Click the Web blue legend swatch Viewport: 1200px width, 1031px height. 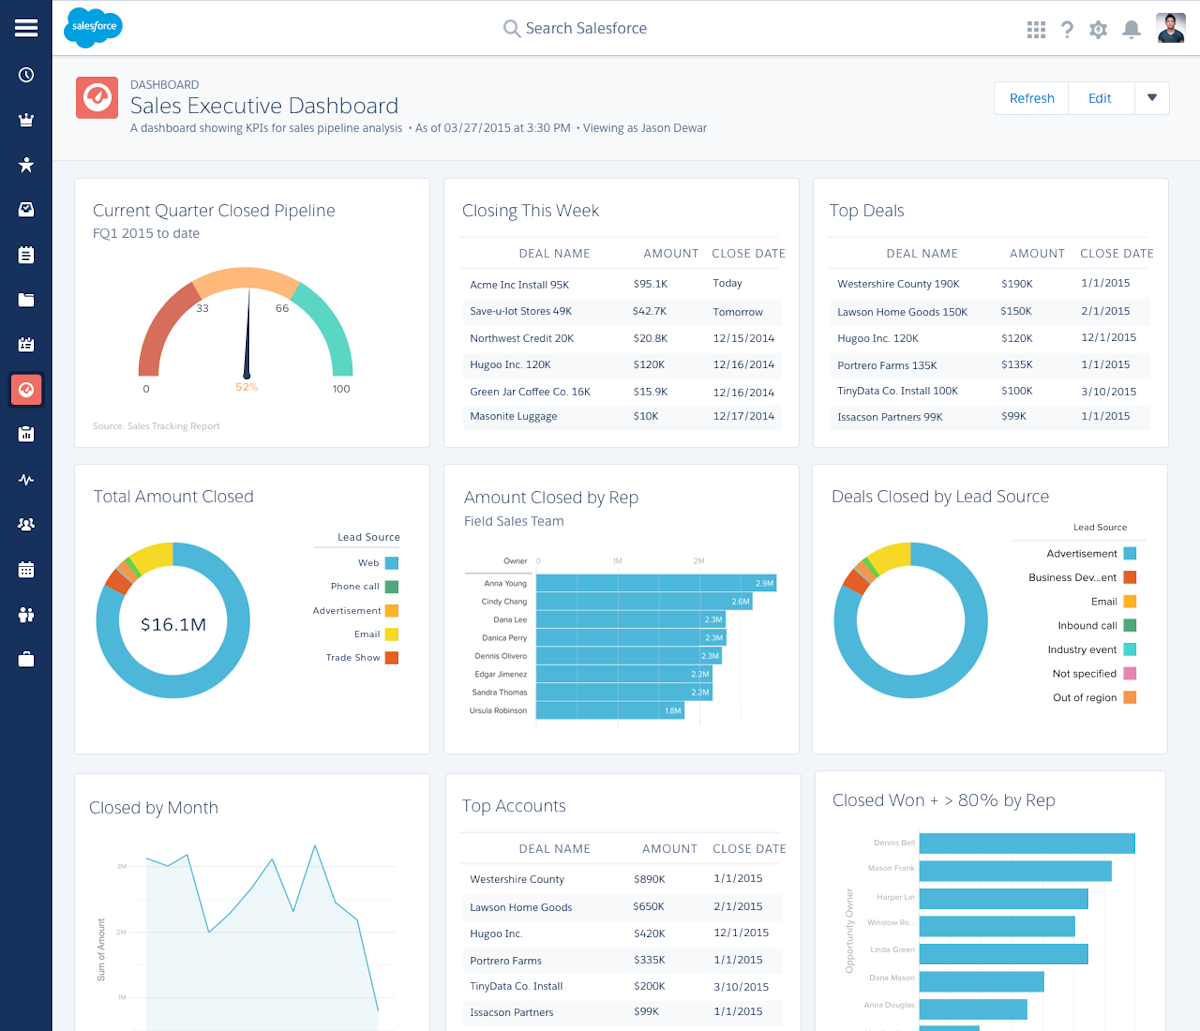tap(392, 563)
